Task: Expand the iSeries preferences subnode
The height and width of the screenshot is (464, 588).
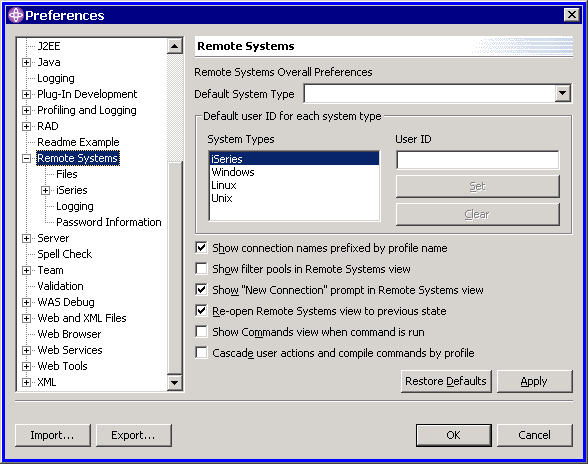Action: [45, 191]
